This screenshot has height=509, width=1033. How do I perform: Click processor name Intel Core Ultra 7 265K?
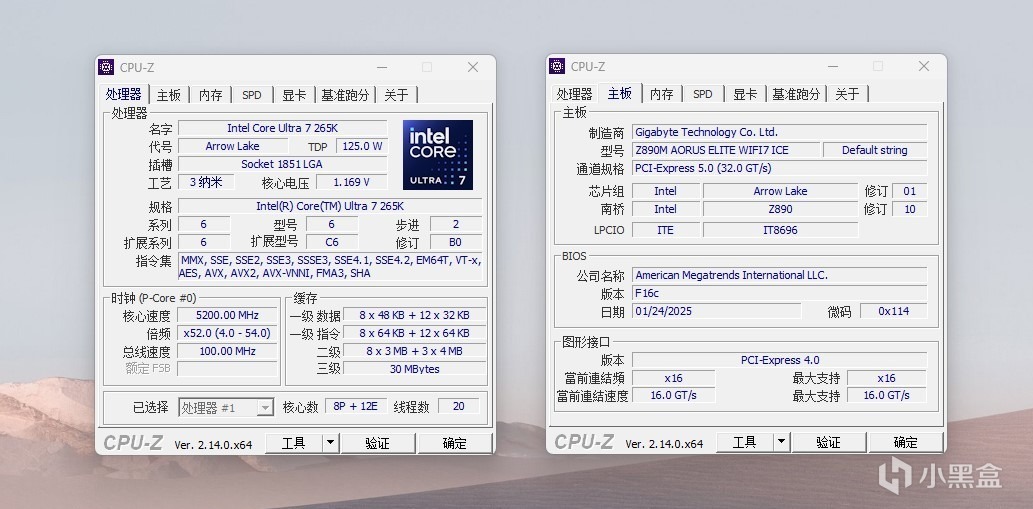click(x=283, y=128)
